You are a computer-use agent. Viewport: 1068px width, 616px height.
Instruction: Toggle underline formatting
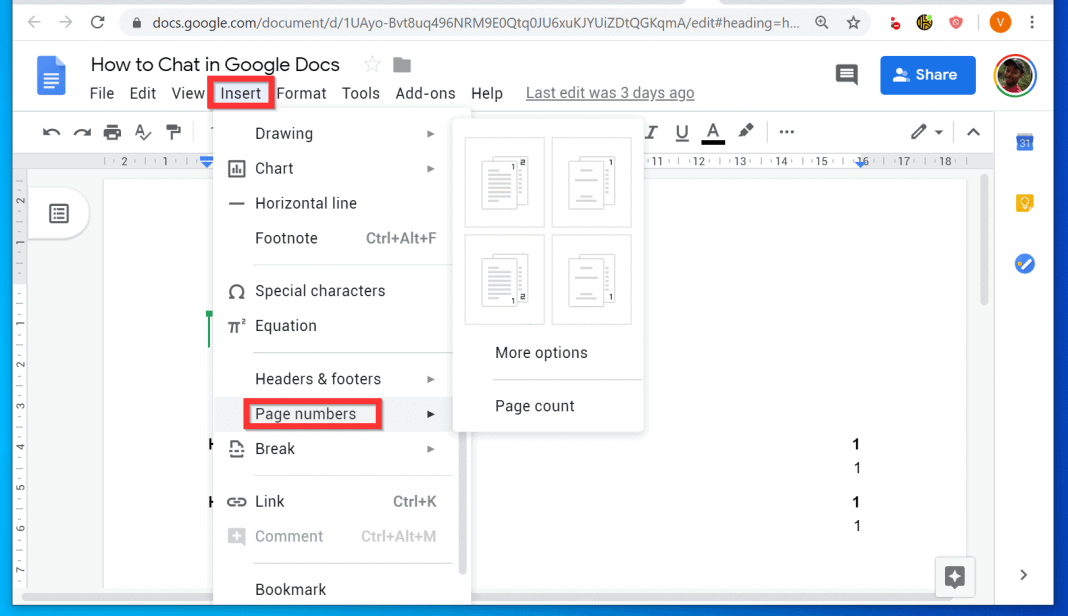[682, 132]
